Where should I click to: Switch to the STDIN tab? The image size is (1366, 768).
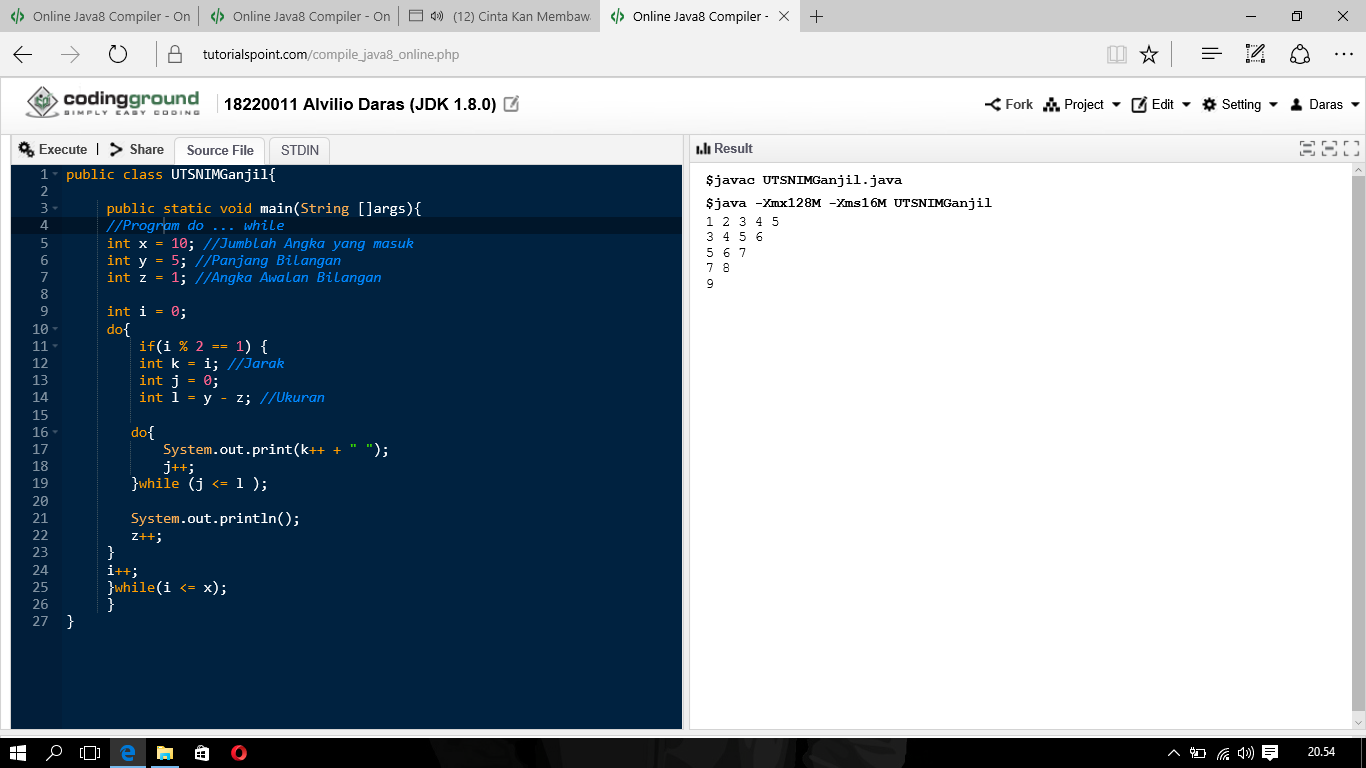point(300,150)
